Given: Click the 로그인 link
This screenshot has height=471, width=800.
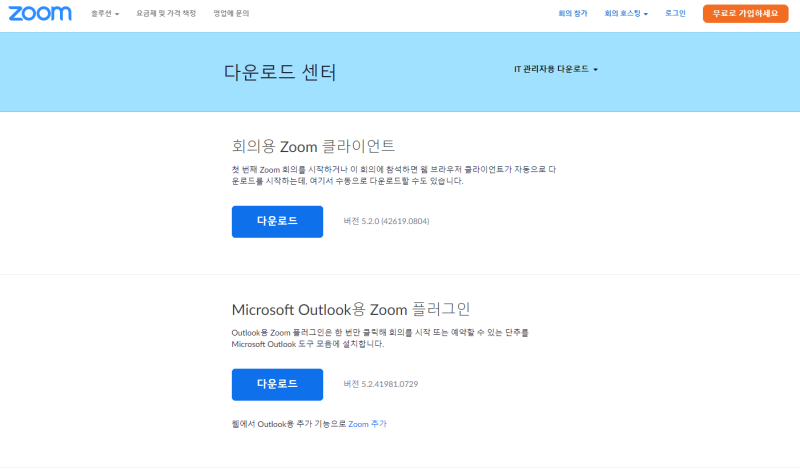Looking at the screenshot, I should pyautogui.click(x=675, y=14).
